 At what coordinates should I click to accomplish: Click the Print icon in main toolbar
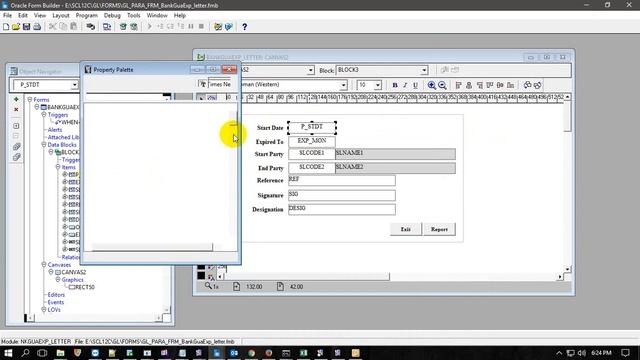pos(37,27)
